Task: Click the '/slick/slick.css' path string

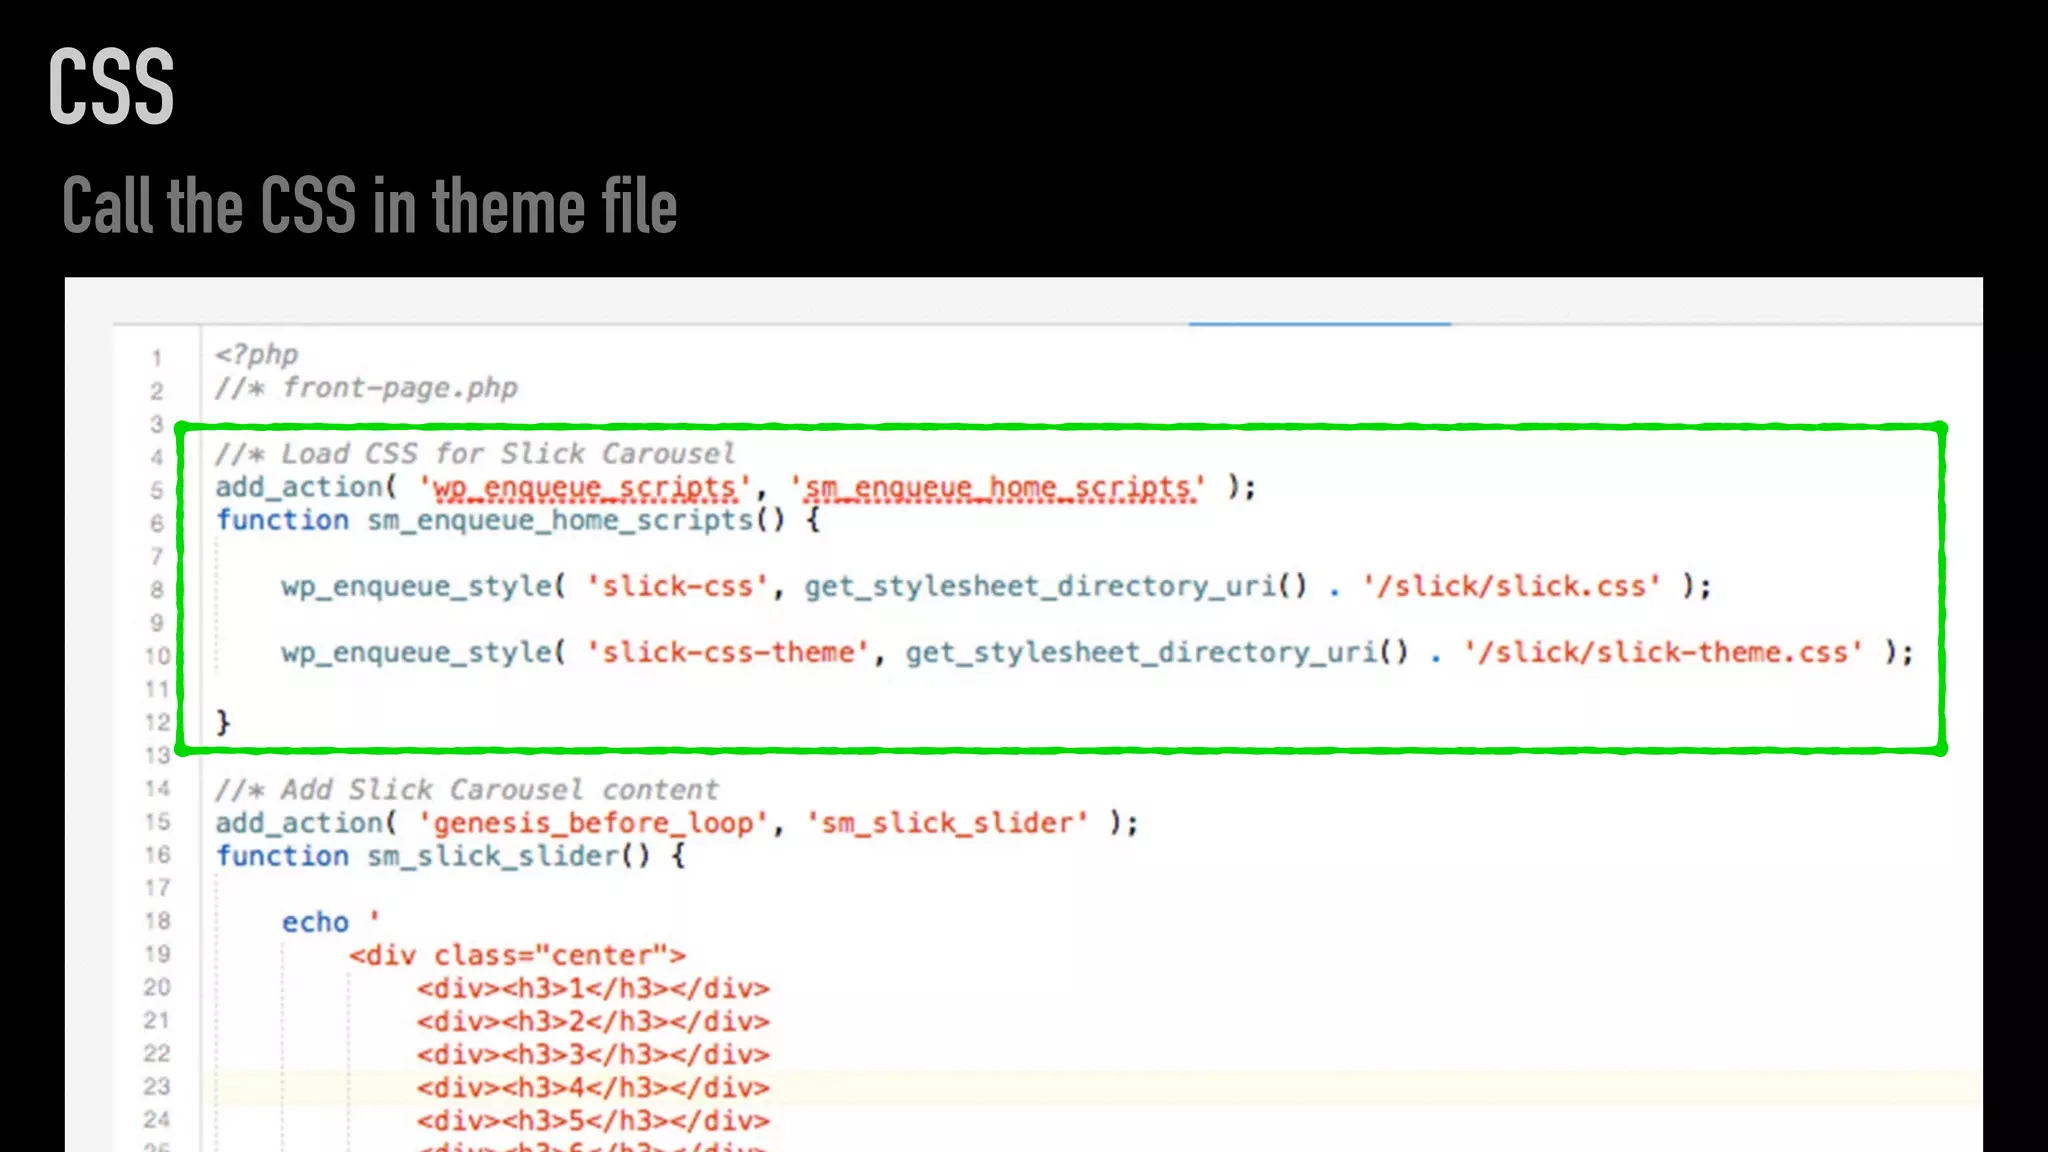Action: tap(1511, 586)
